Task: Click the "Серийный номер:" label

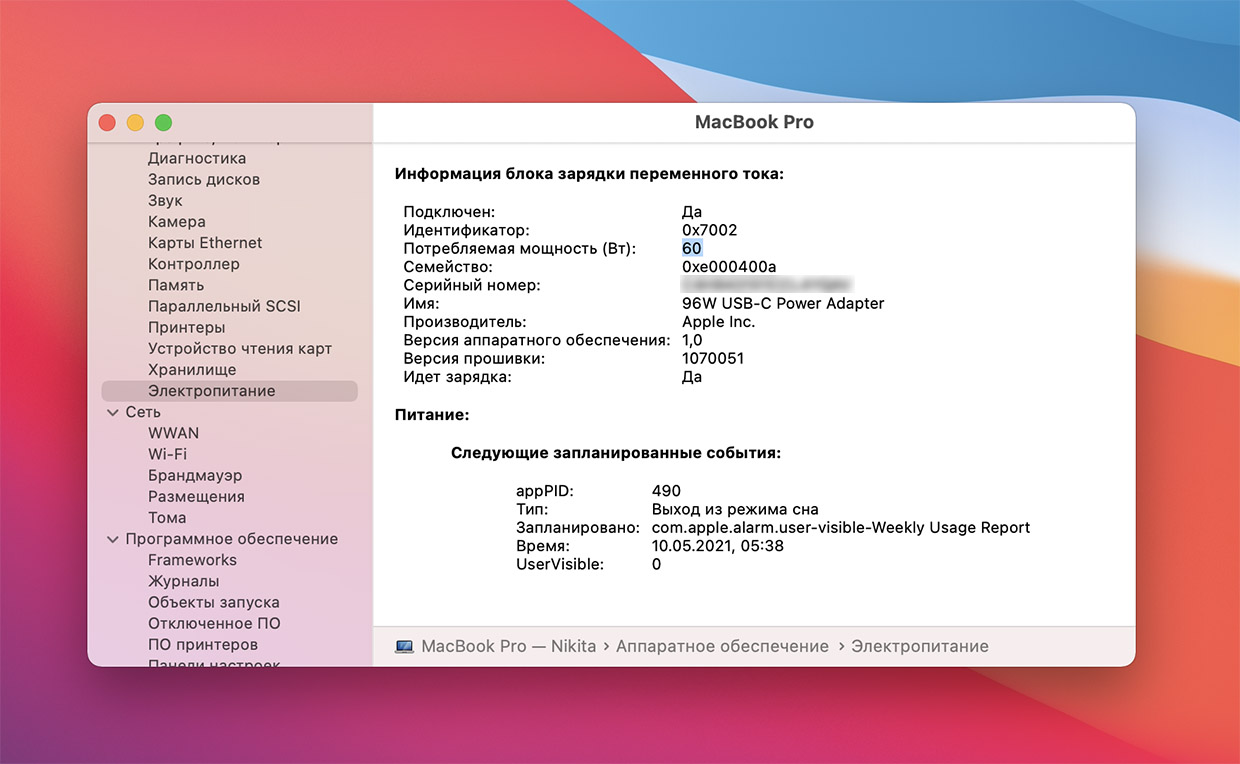Action: click(472, 285)
